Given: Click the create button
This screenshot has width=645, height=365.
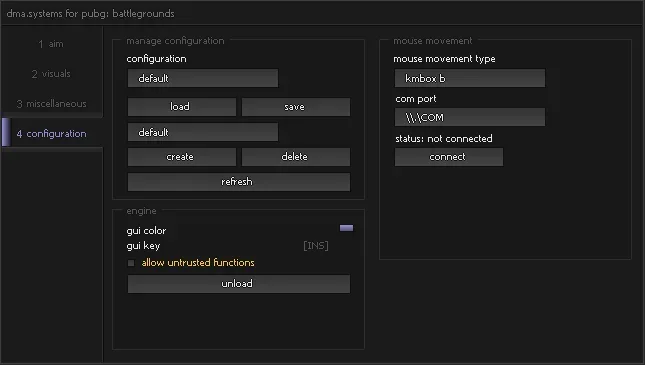Looking at the screenshot, I should point(182,157).
